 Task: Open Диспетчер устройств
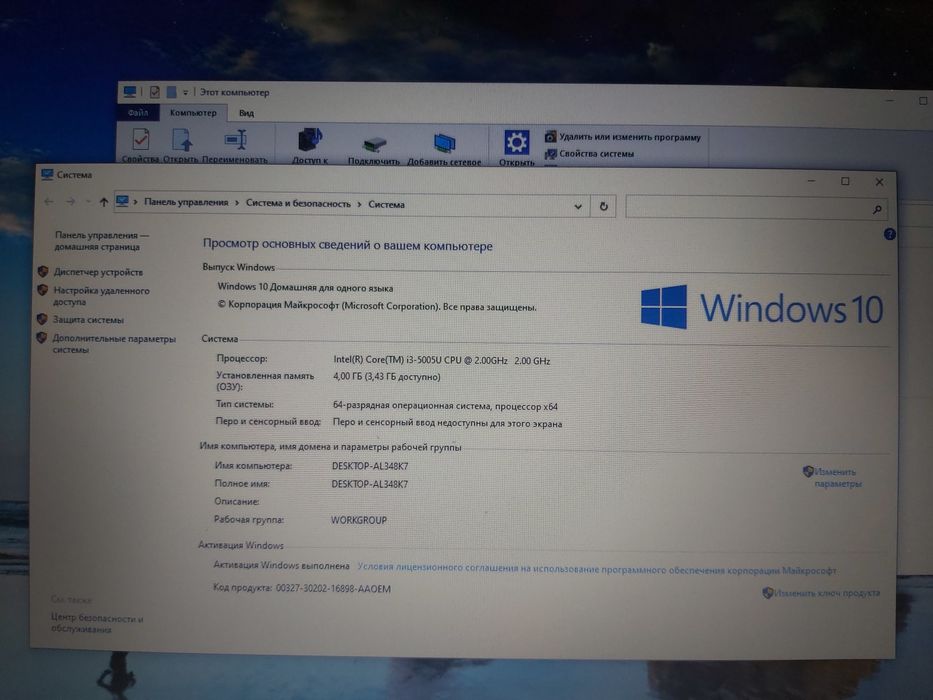(x=98, y=272)
